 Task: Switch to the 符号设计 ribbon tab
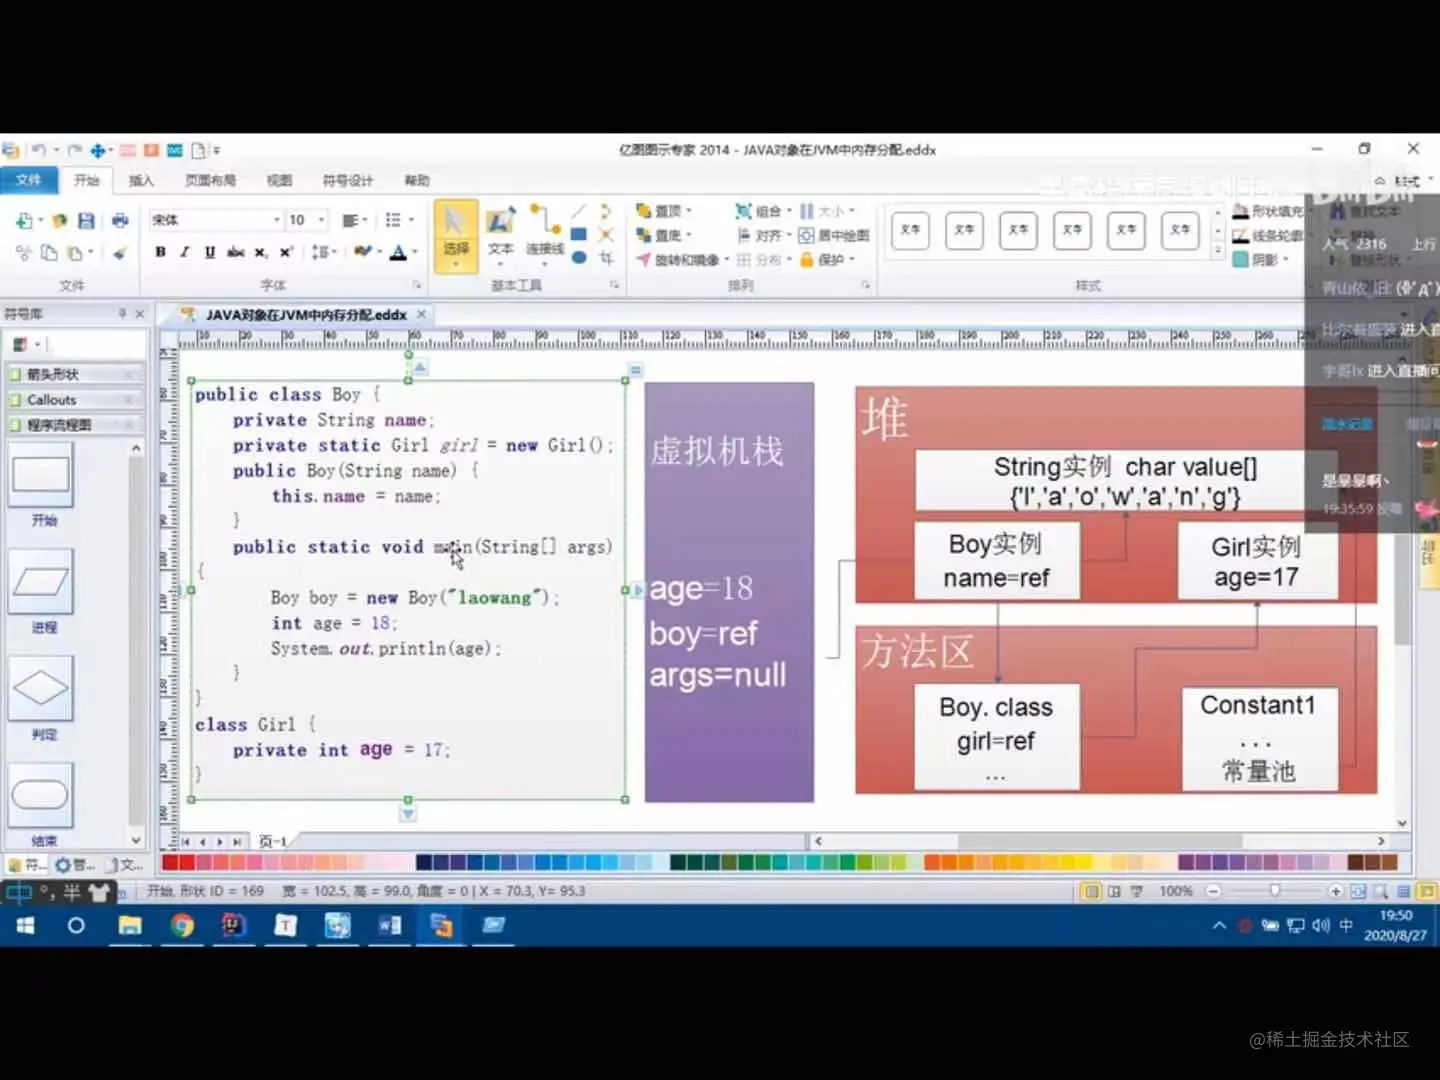(347, 180)
